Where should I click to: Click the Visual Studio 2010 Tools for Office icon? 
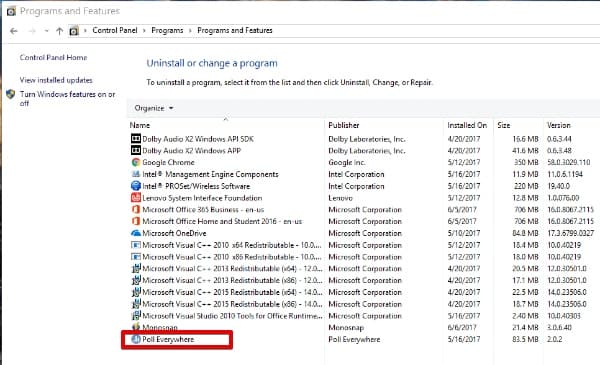(x=136, y=316)
